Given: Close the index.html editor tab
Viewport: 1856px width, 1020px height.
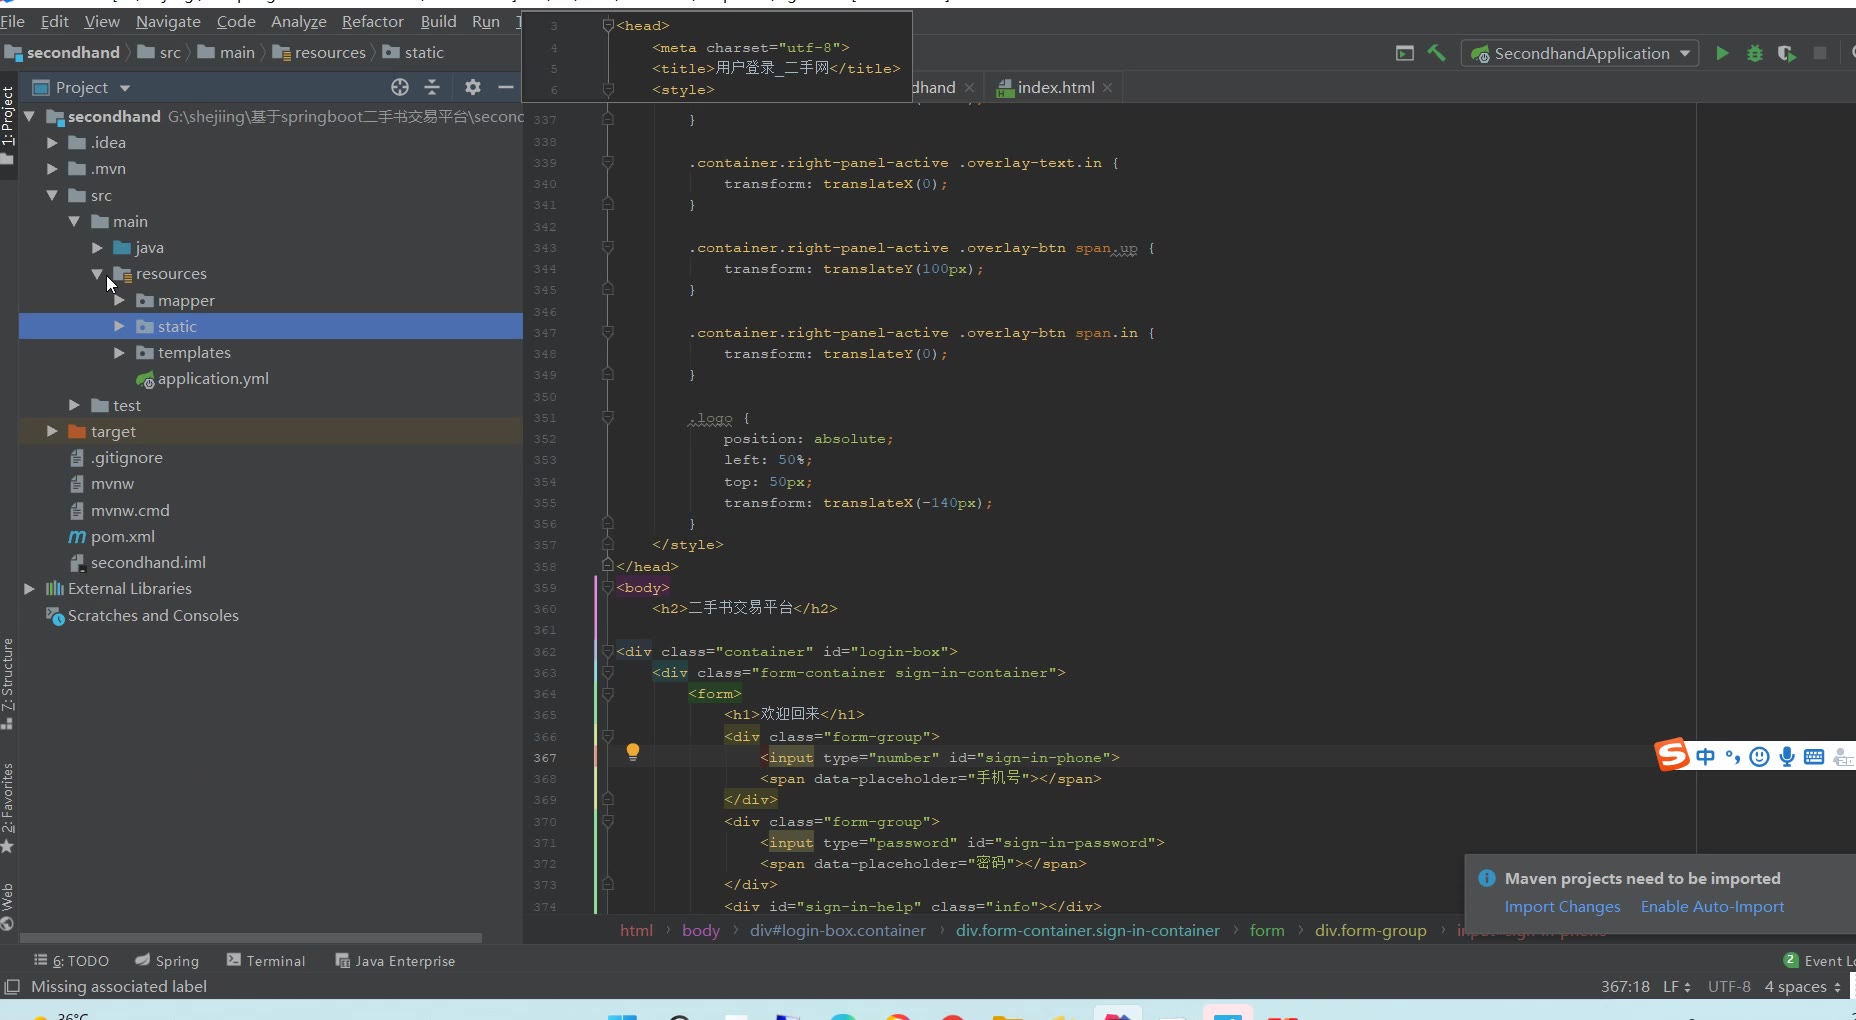Looking at the screenshot, I should [x=1107, y=88].
